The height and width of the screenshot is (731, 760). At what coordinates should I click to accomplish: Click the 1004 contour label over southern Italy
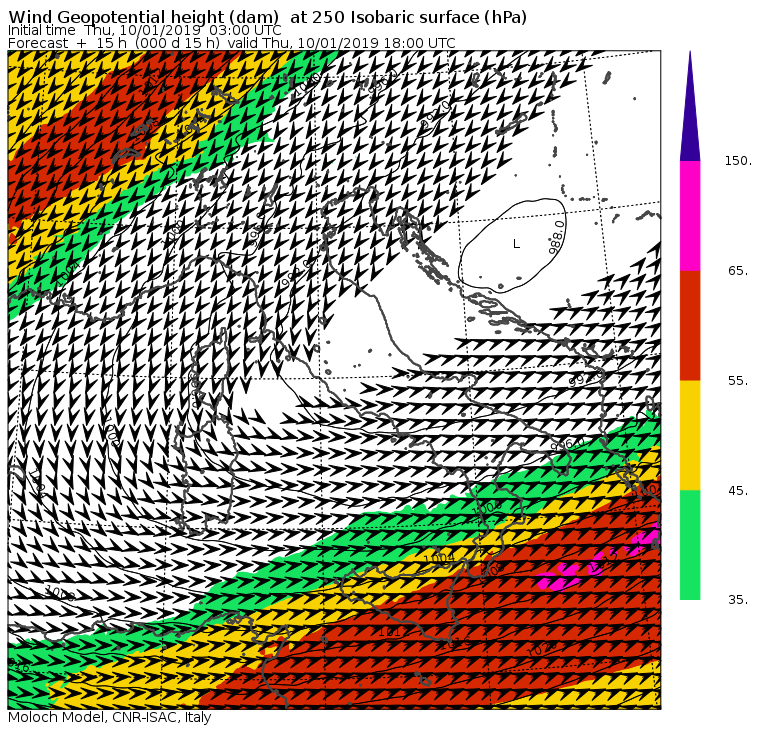coord(439,558)
